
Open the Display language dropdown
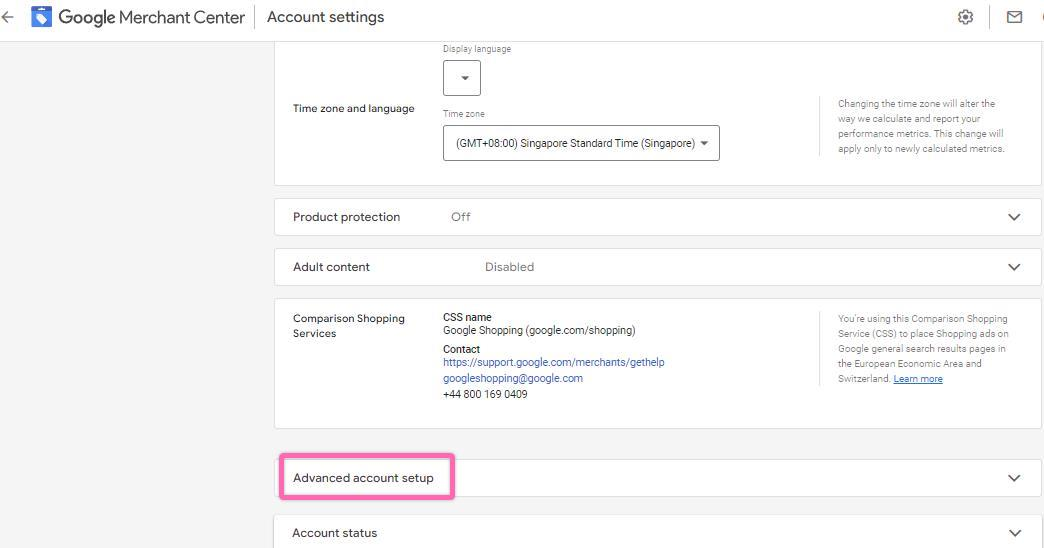tap(462, 78)
